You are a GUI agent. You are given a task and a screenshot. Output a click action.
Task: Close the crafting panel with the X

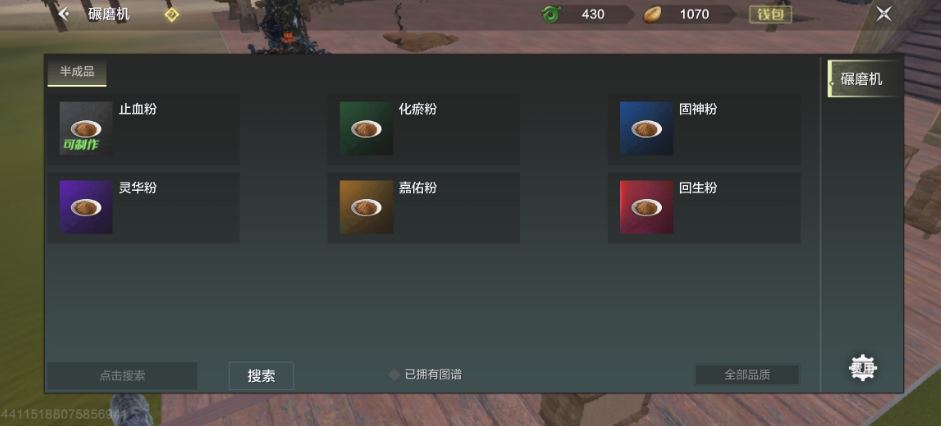point(883,14)
